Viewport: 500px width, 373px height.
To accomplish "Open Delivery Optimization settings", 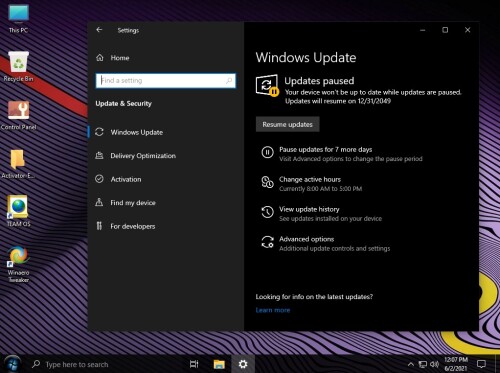I will [x=143, y=156].
